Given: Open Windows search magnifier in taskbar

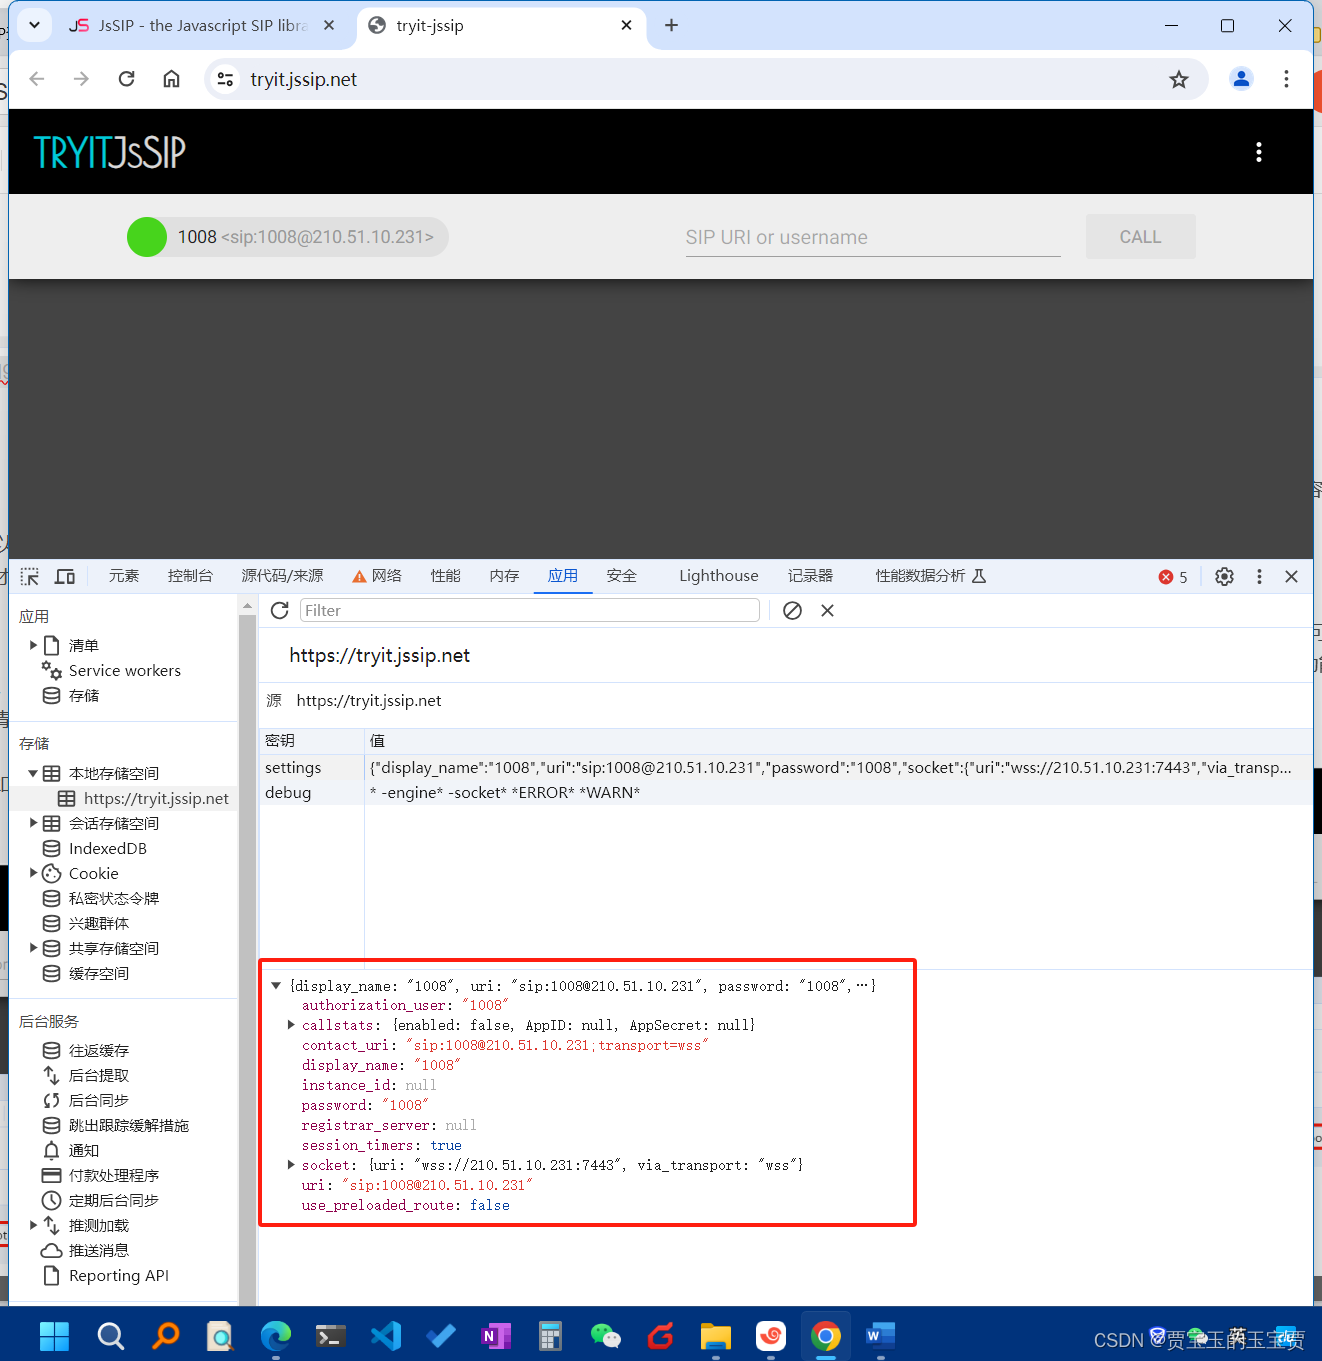Looking at the screenshot, I should click(x=110, y=1336).
